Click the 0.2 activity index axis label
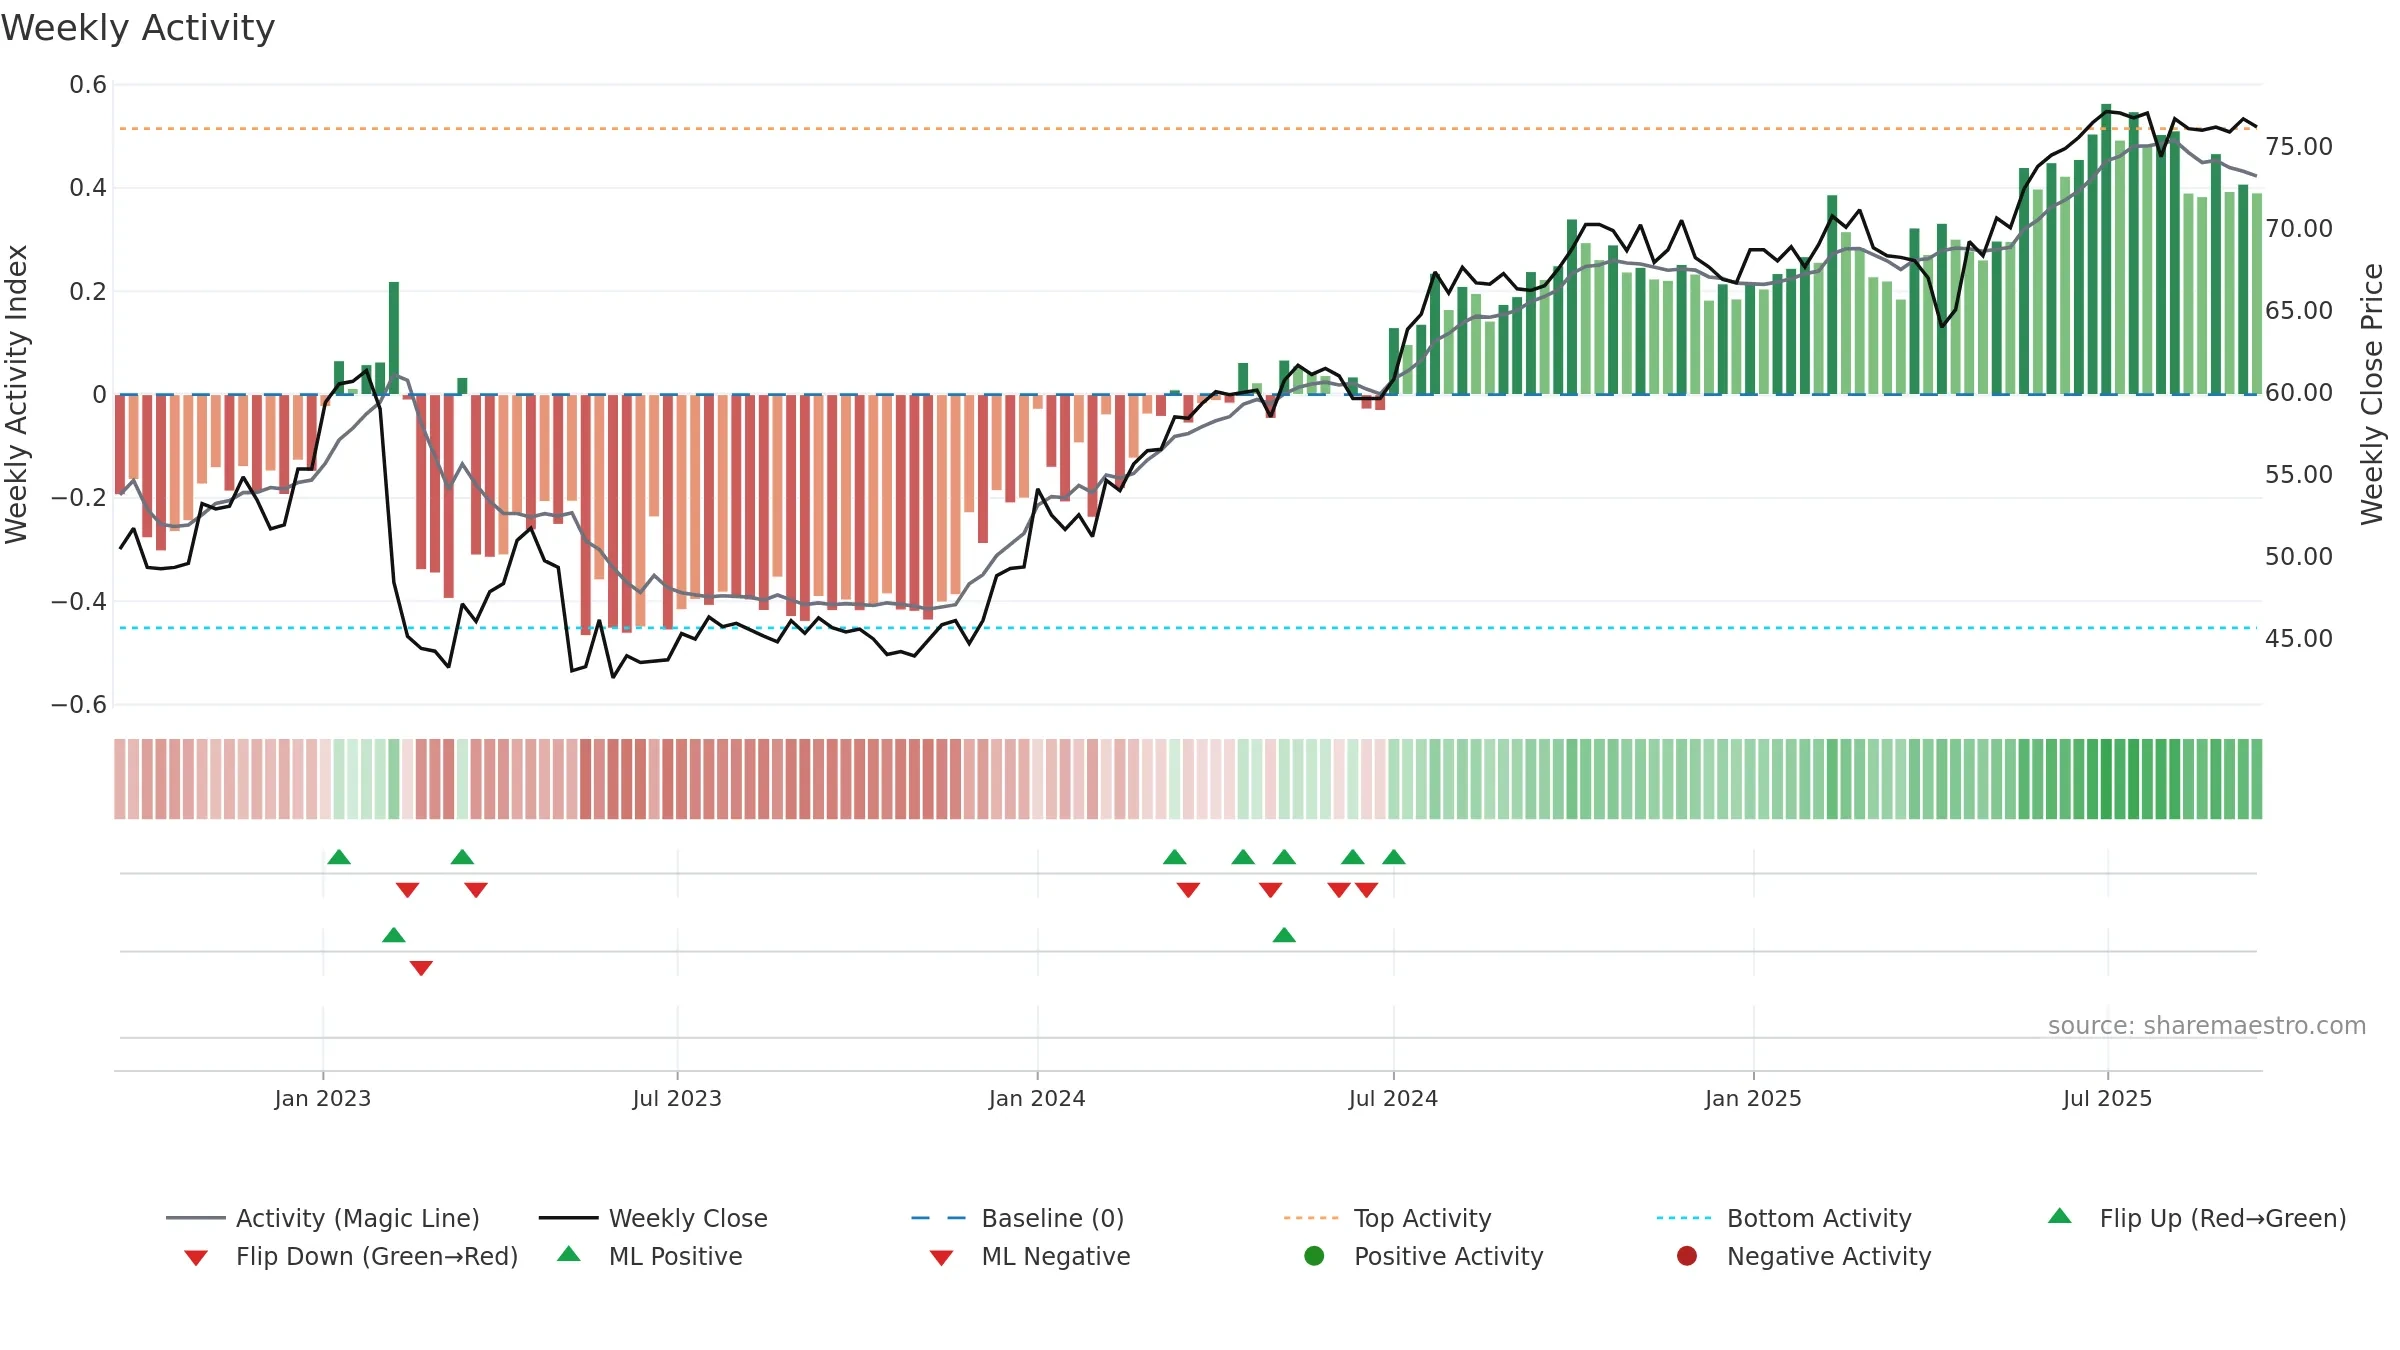This screenshot has width=2400, height=1350. [88, 292]
